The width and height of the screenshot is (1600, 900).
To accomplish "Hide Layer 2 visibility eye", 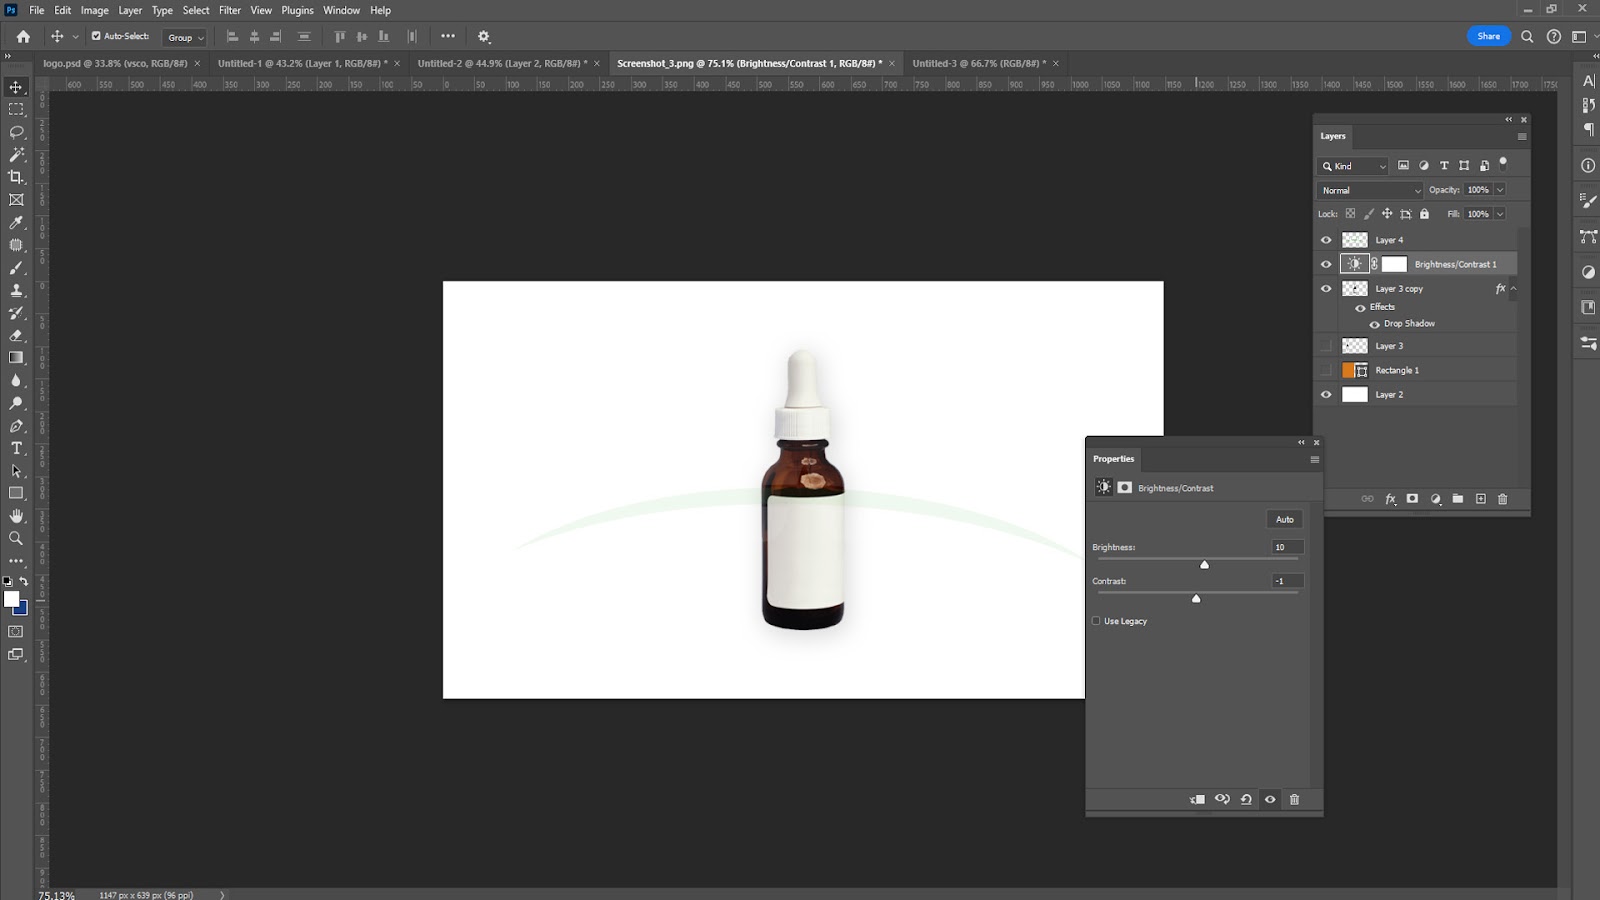I will point(1326,394).
